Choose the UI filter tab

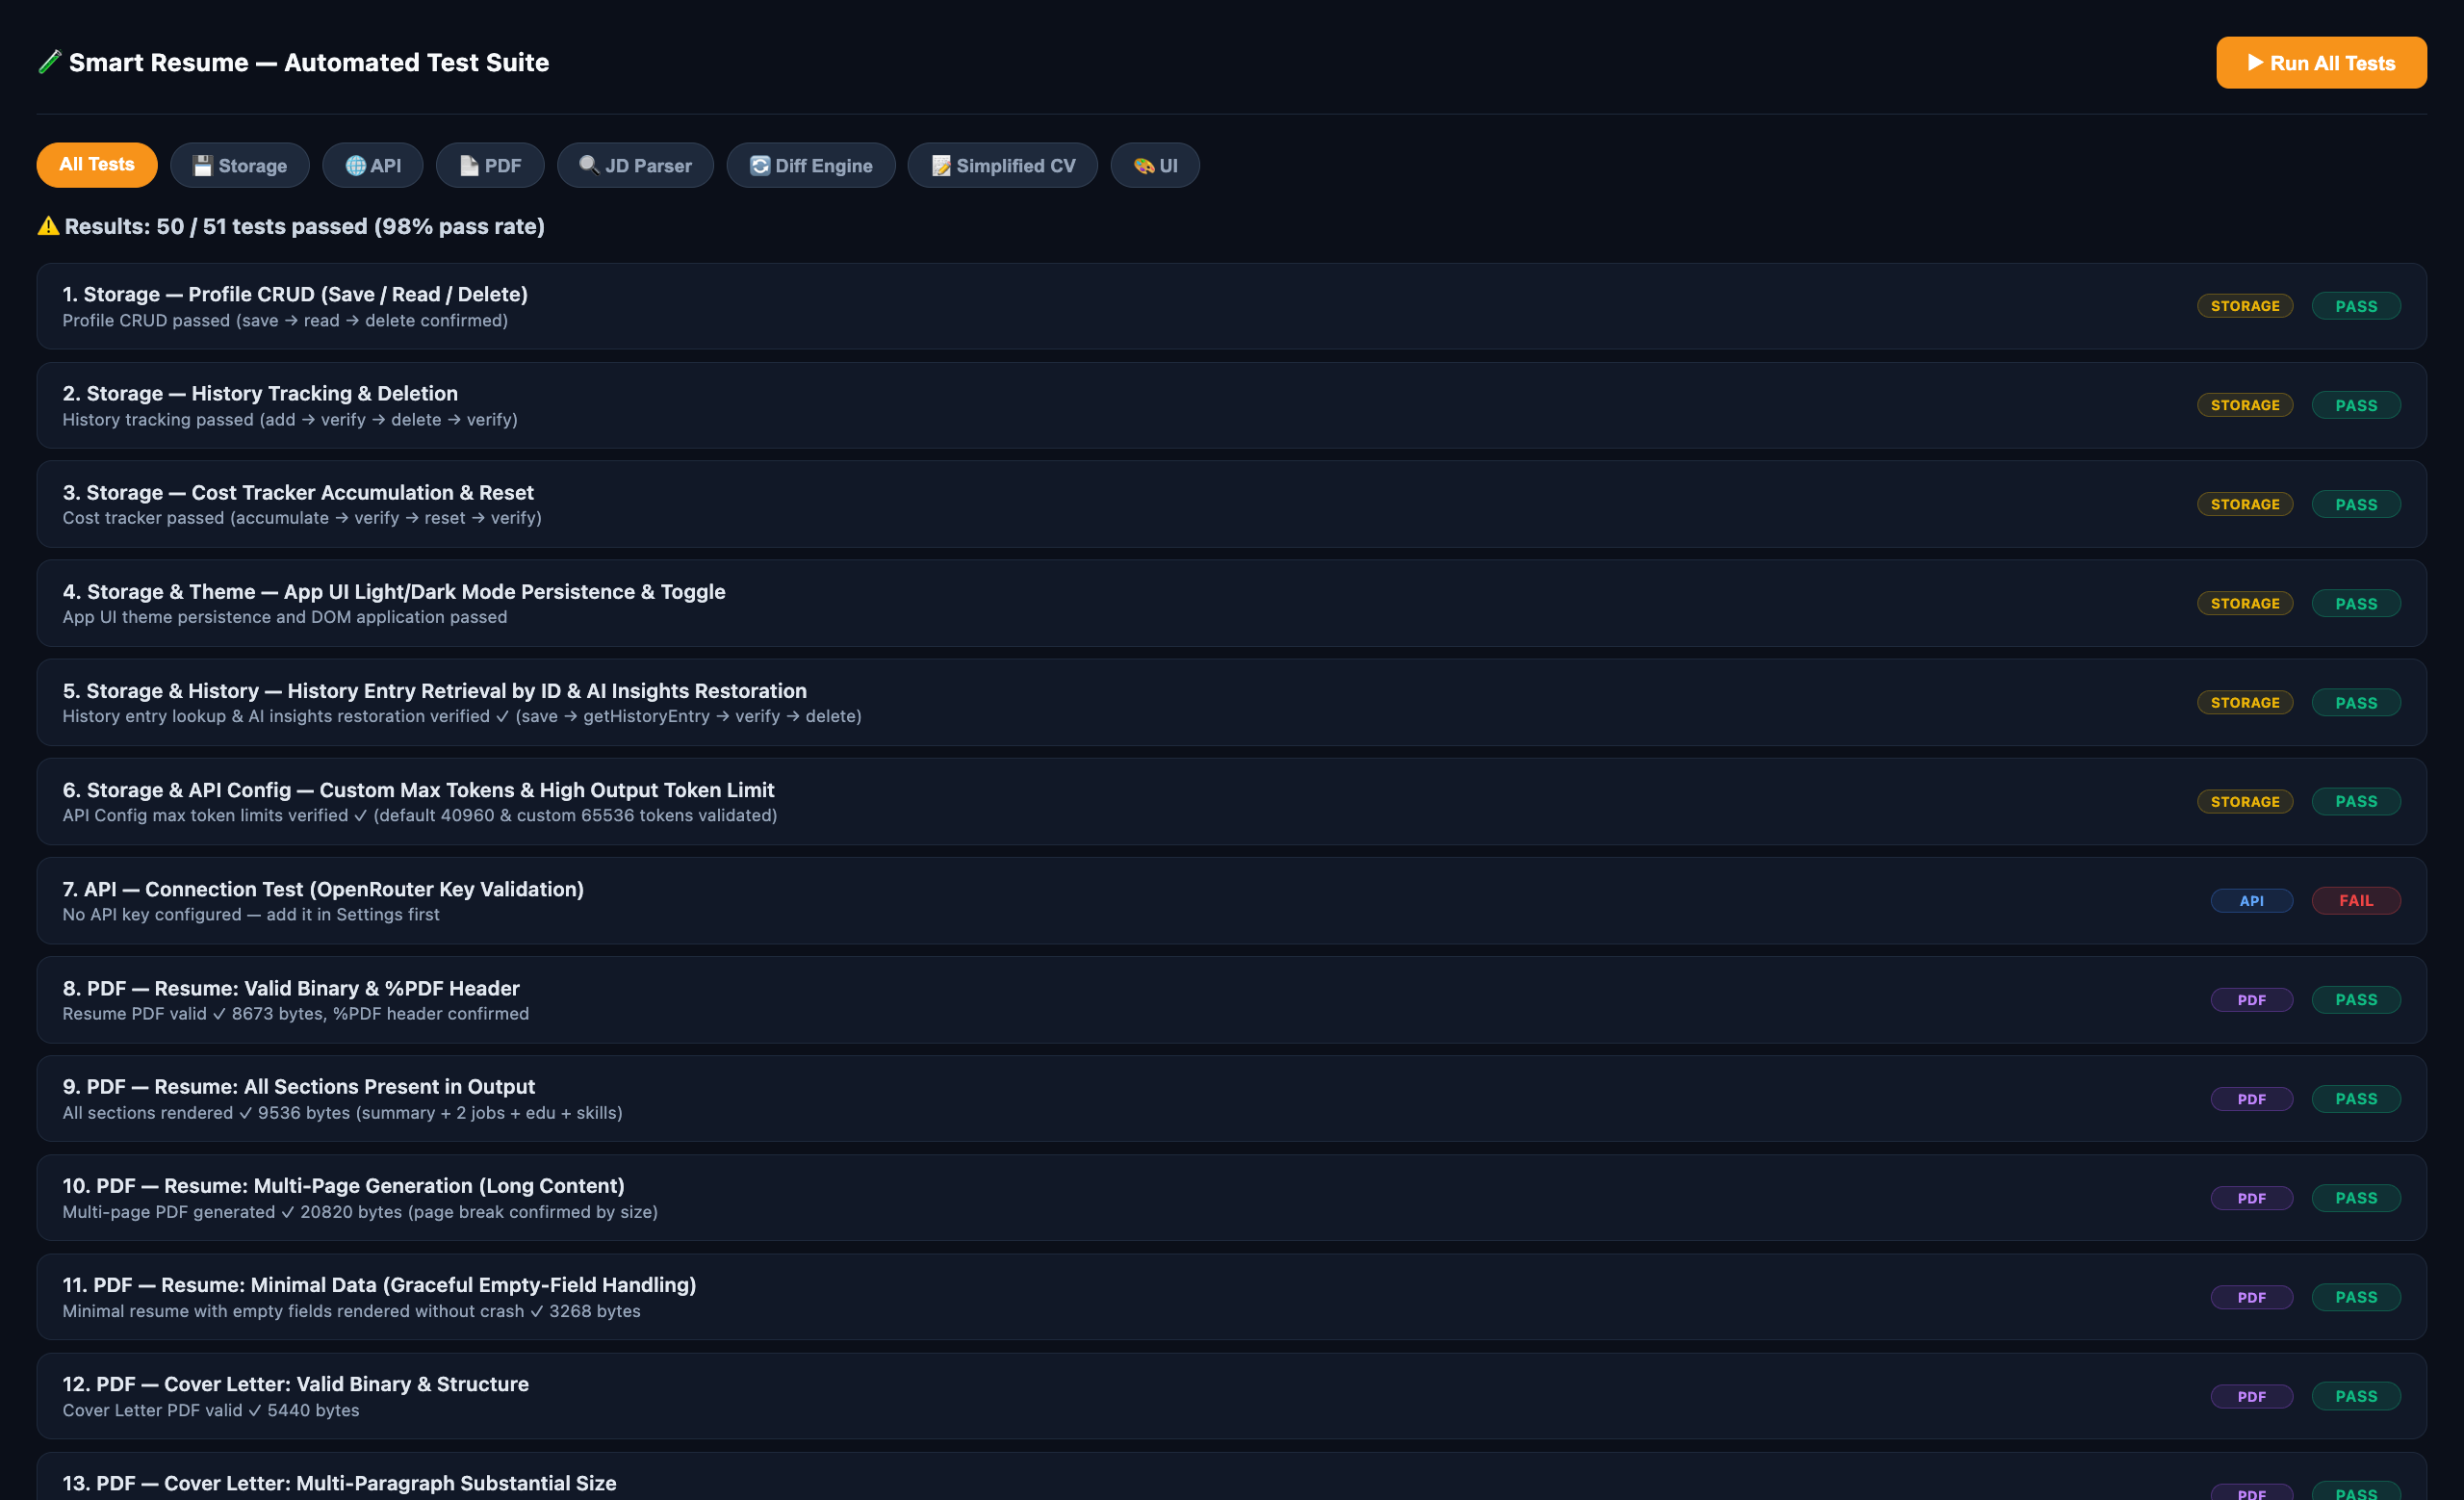tap(1155, 165)
